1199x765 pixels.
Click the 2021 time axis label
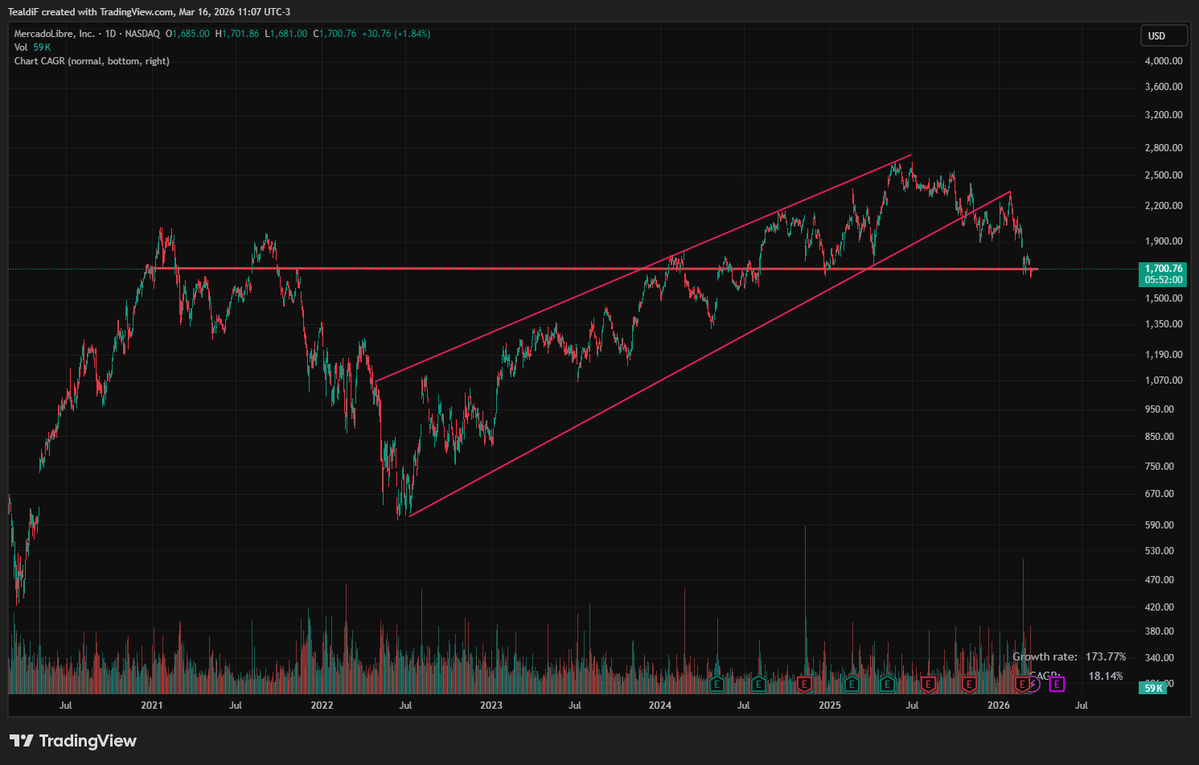click(x=152, y=705)
